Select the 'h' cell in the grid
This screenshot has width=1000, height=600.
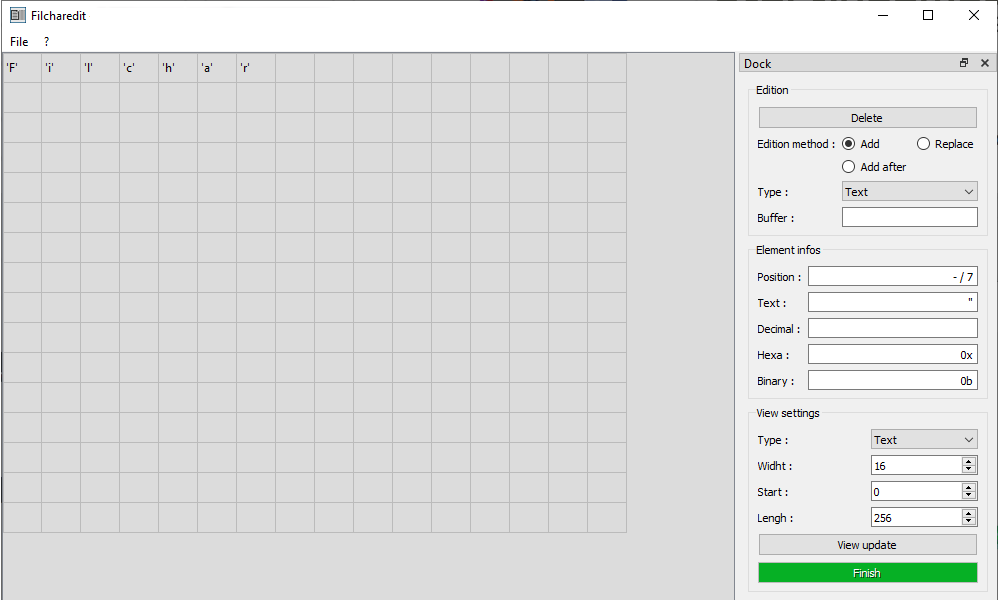pyautogui.click(x=178, y=68)
